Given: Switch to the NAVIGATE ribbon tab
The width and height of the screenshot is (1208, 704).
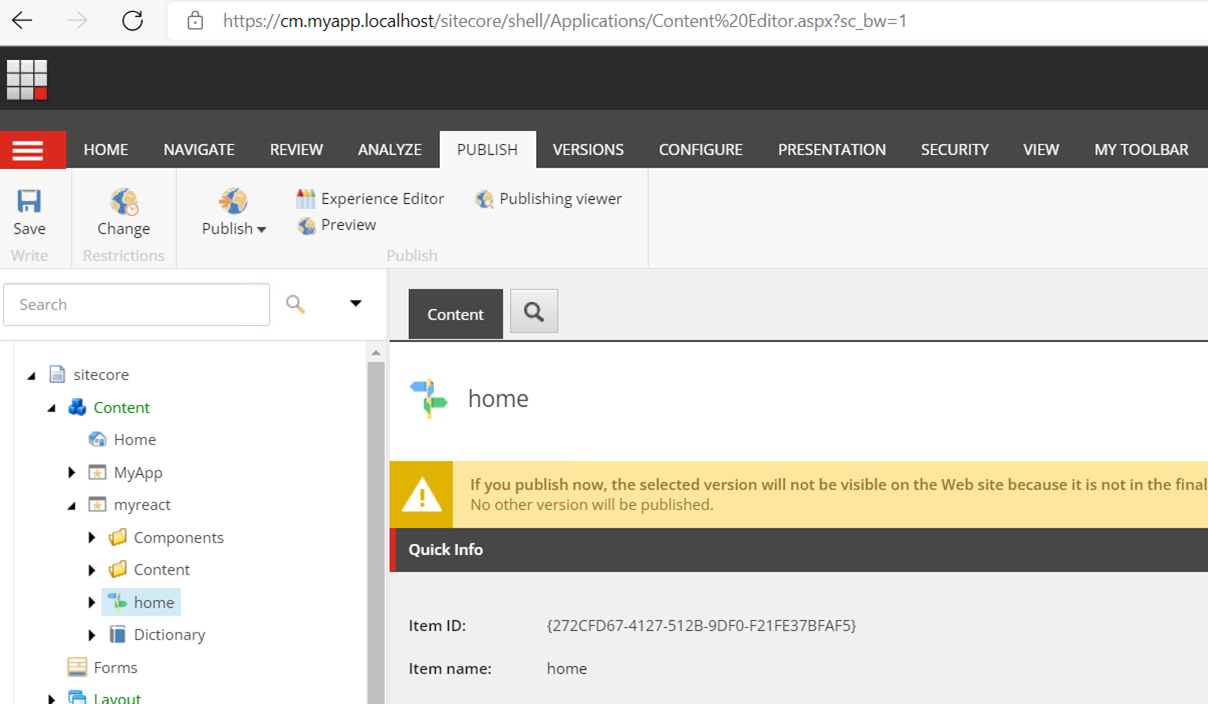Looking at the screenshot, I should pos(199,149).
